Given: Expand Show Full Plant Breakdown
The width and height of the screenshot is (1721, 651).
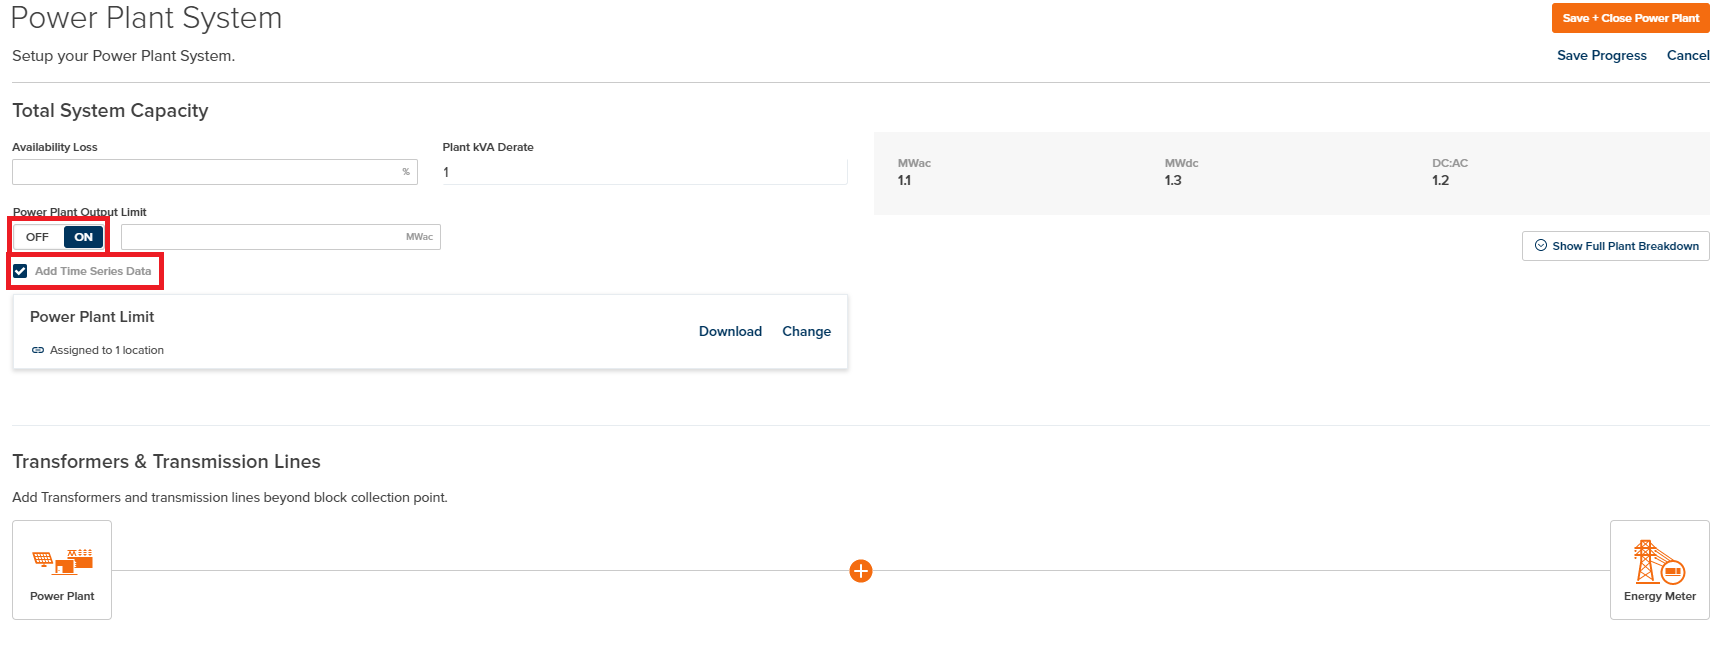Looking at the screenshot, I should (1616, 246).
